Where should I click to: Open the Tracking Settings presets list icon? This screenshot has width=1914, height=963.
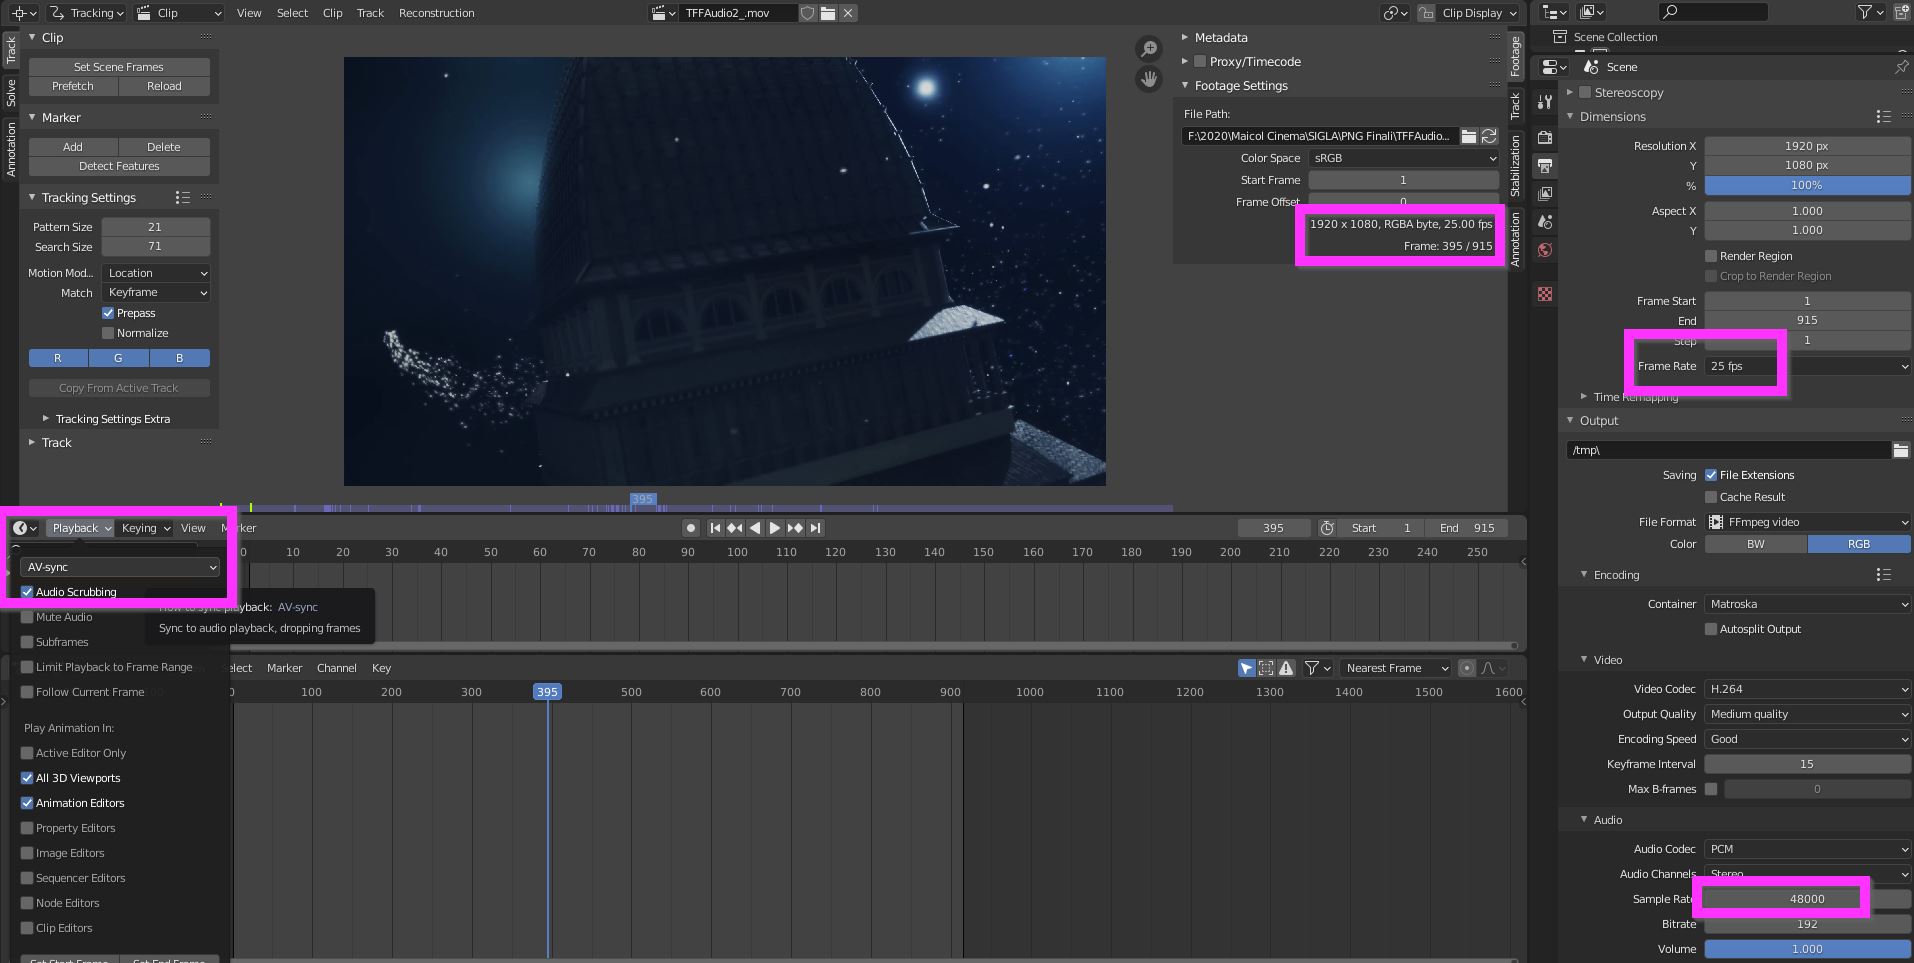182,198
